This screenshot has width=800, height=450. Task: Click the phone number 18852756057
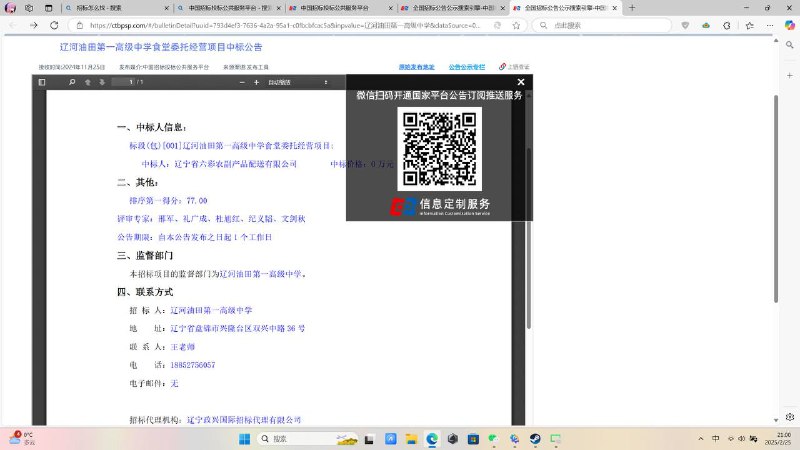click(x=193, y=365)
